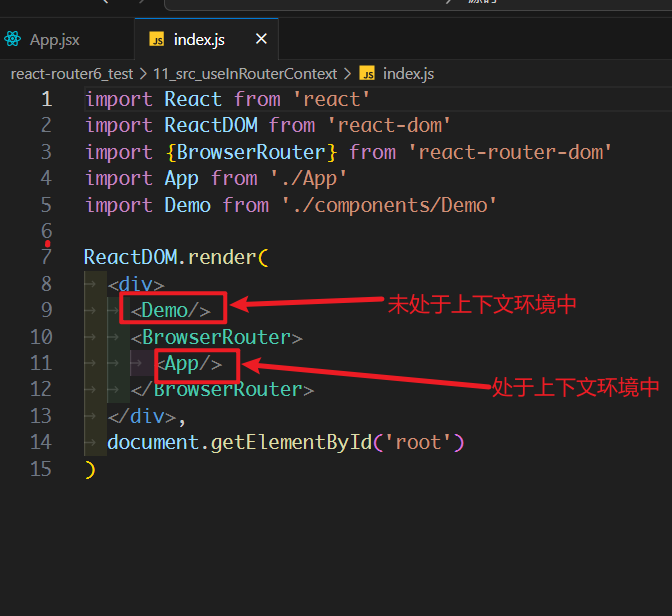Click the 'react-router-dom' import string
The image size is (672, 616).
pos(510,152)
